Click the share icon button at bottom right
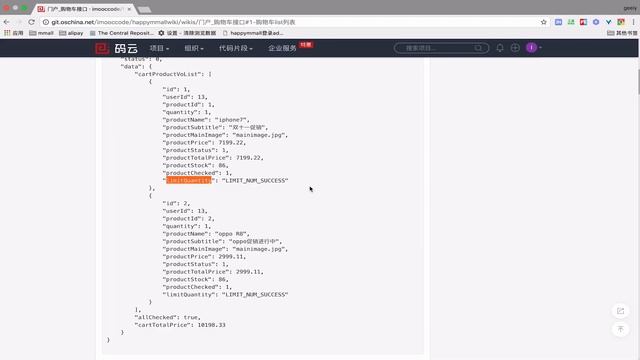Image resolution: width=640 pixels, height=360 pixels. (x=620, y=311)
